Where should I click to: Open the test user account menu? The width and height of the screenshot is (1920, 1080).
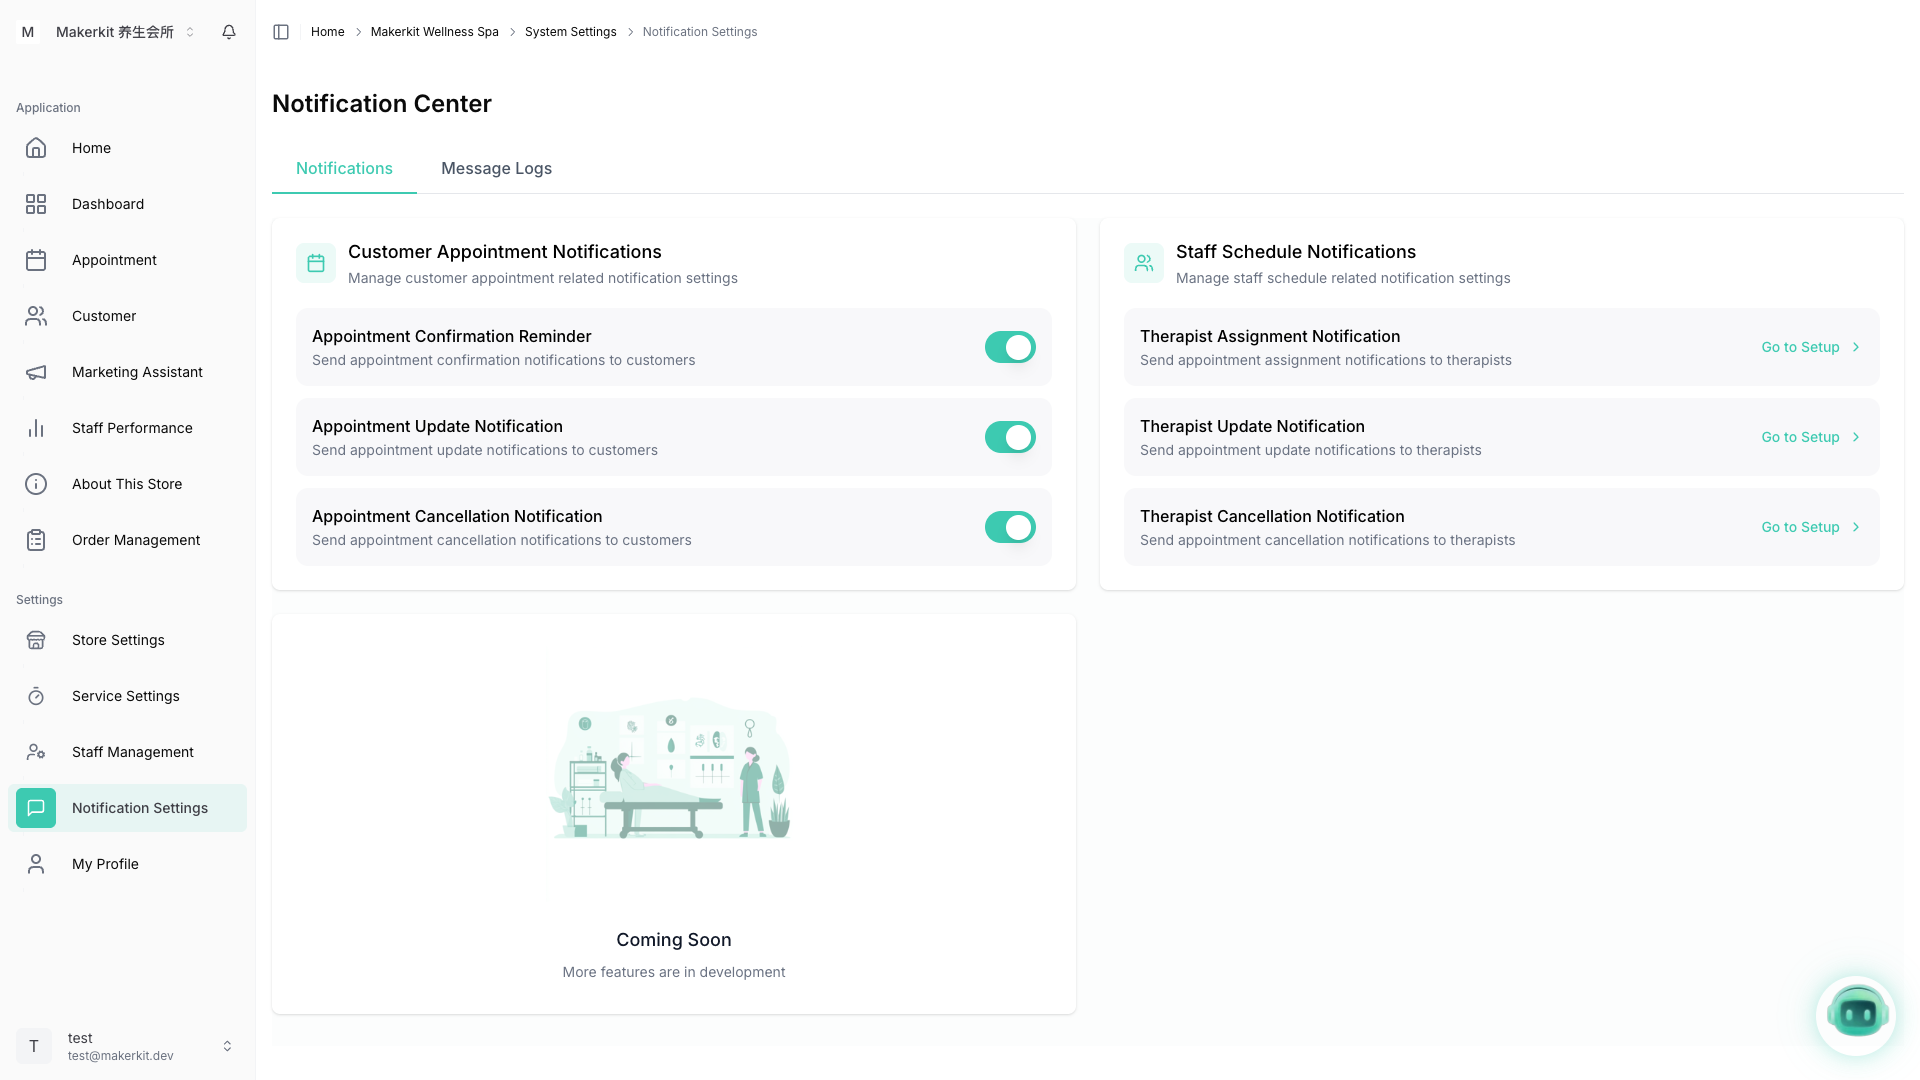[x=127, y=1046]
